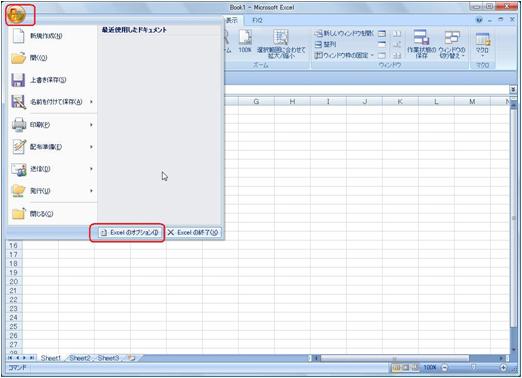Expand the Send submenu arrow

(x=91, y=169)
